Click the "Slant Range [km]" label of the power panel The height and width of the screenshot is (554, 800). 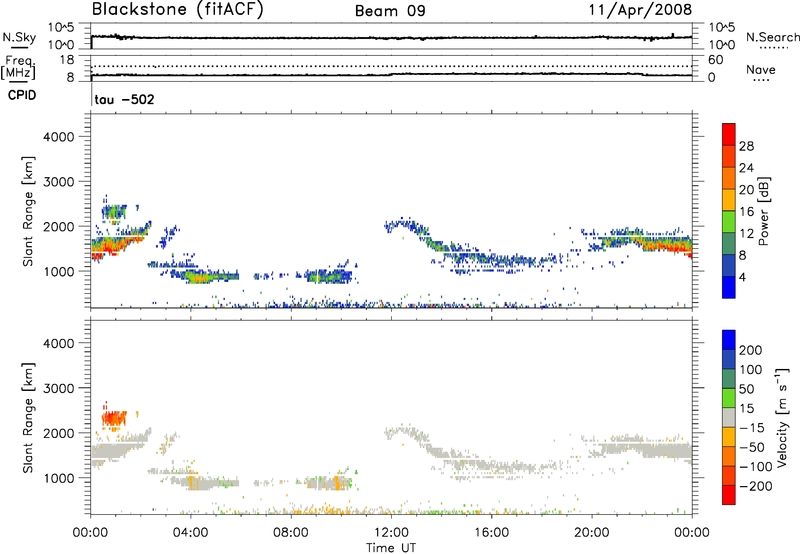(x=28, y=211)
